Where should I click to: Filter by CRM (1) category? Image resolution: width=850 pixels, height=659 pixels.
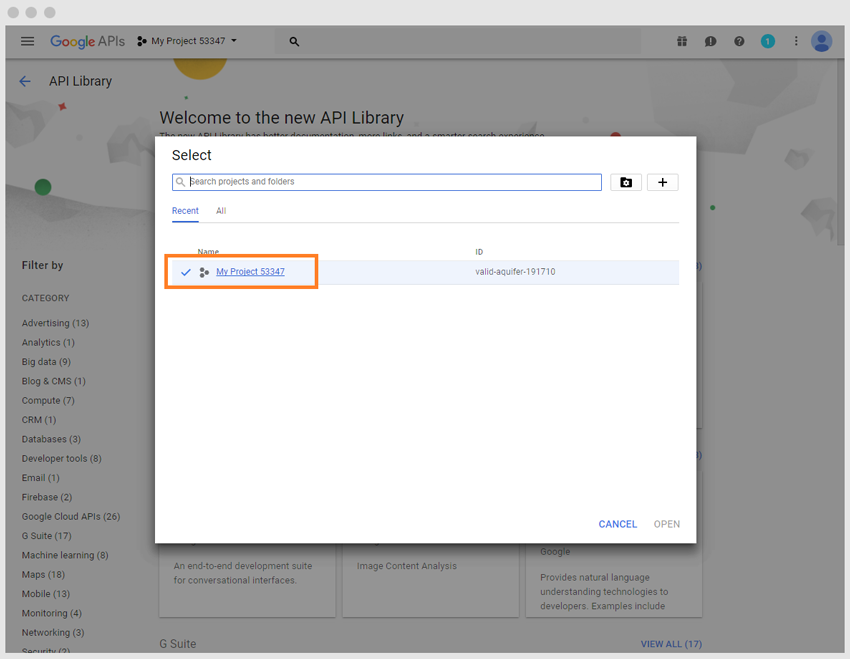39,419
